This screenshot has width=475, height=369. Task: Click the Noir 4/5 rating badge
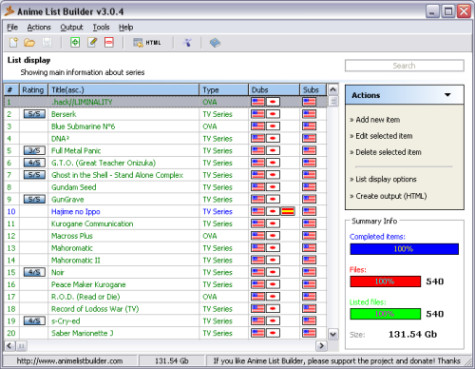(x=34, y=272)
